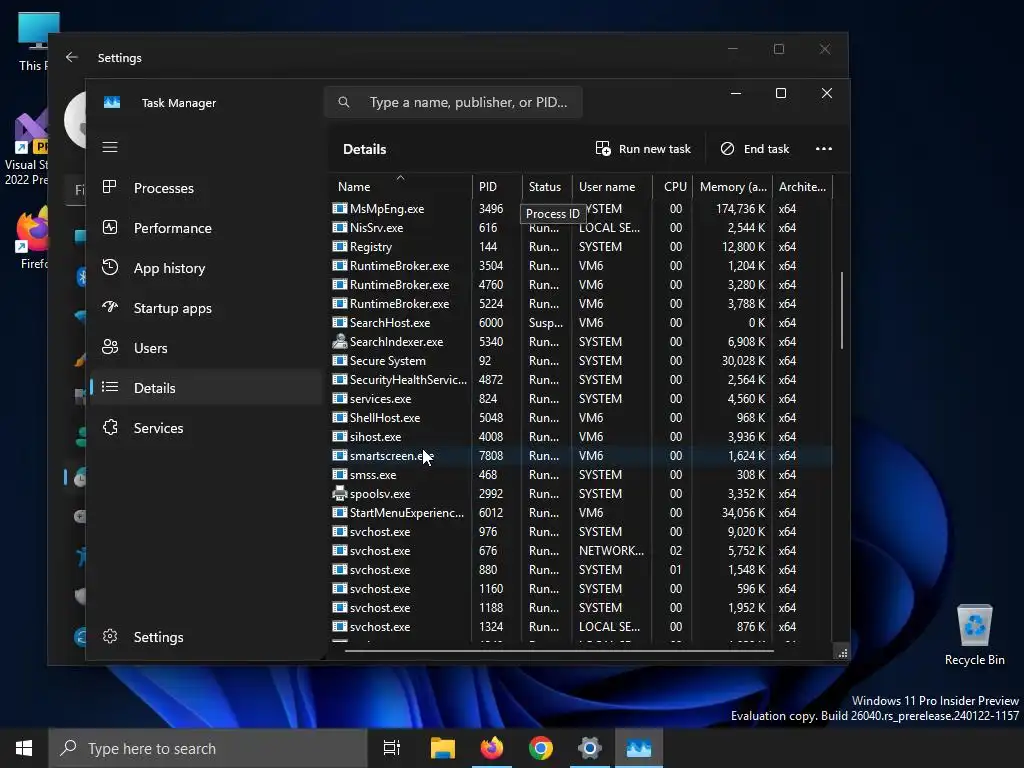Click the horizontal scrollbar in Details list
The image size is (1024, 768).
tap(559, 650)
